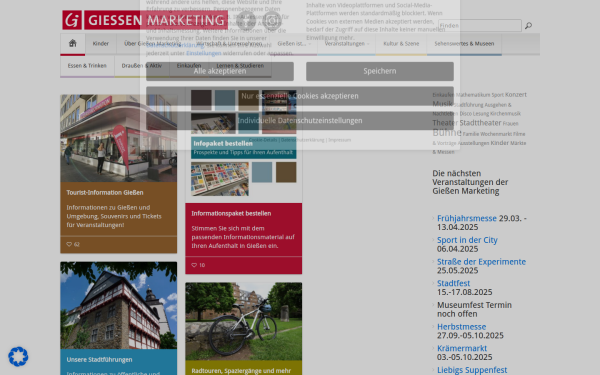This screenshot has width=600, height=375.
Task: Click the Einstellungen link in cookie text
Action: pos(204,53)
